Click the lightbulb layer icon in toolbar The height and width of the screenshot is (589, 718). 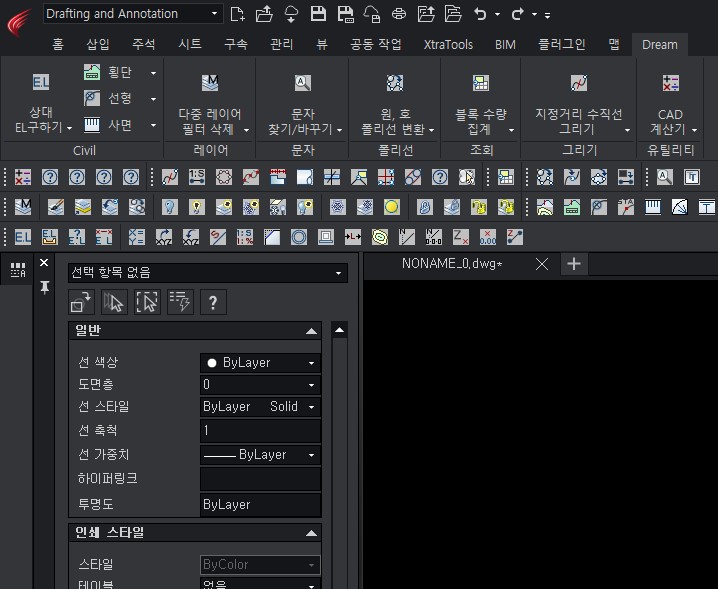click(169, 207)
